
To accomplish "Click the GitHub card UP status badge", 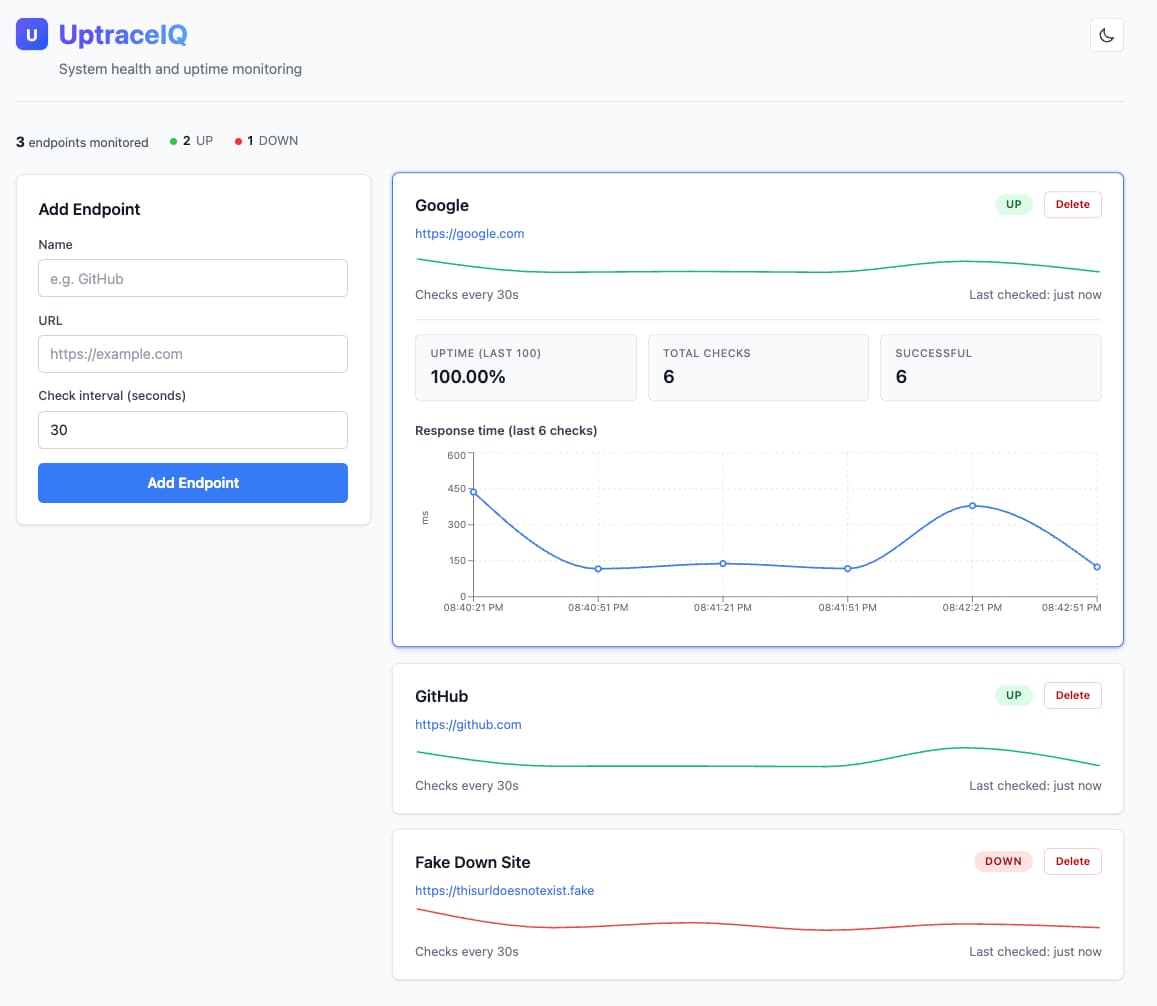I will pos(1014,695).
